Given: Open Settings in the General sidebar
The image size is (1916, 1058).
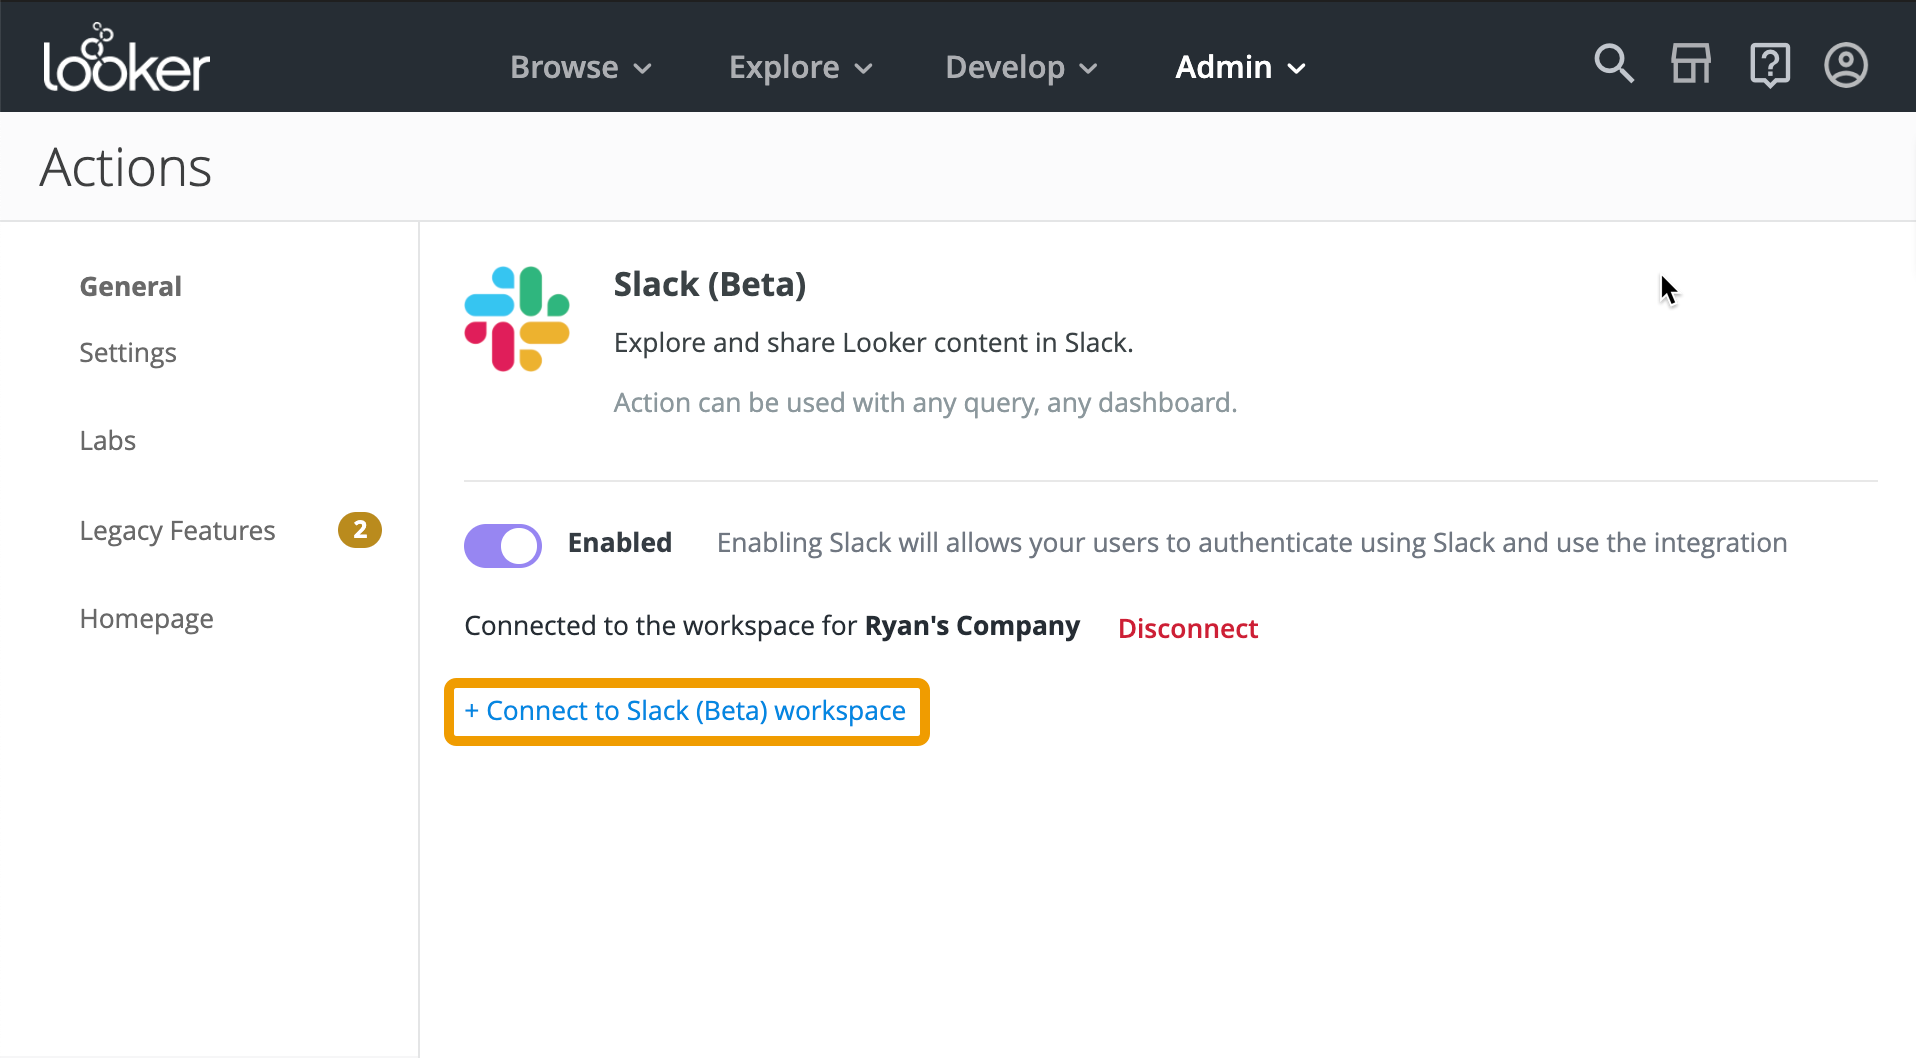Looking at the screenshot, I should pos(128,353).
